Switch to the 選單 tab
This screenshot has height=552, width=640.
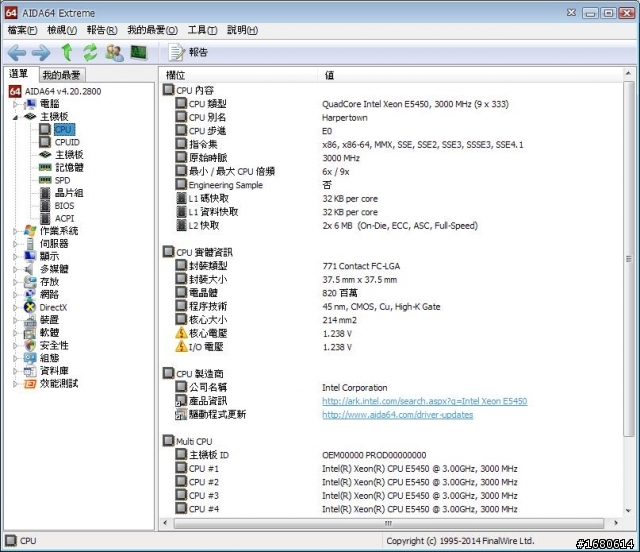tap(19, 74)
